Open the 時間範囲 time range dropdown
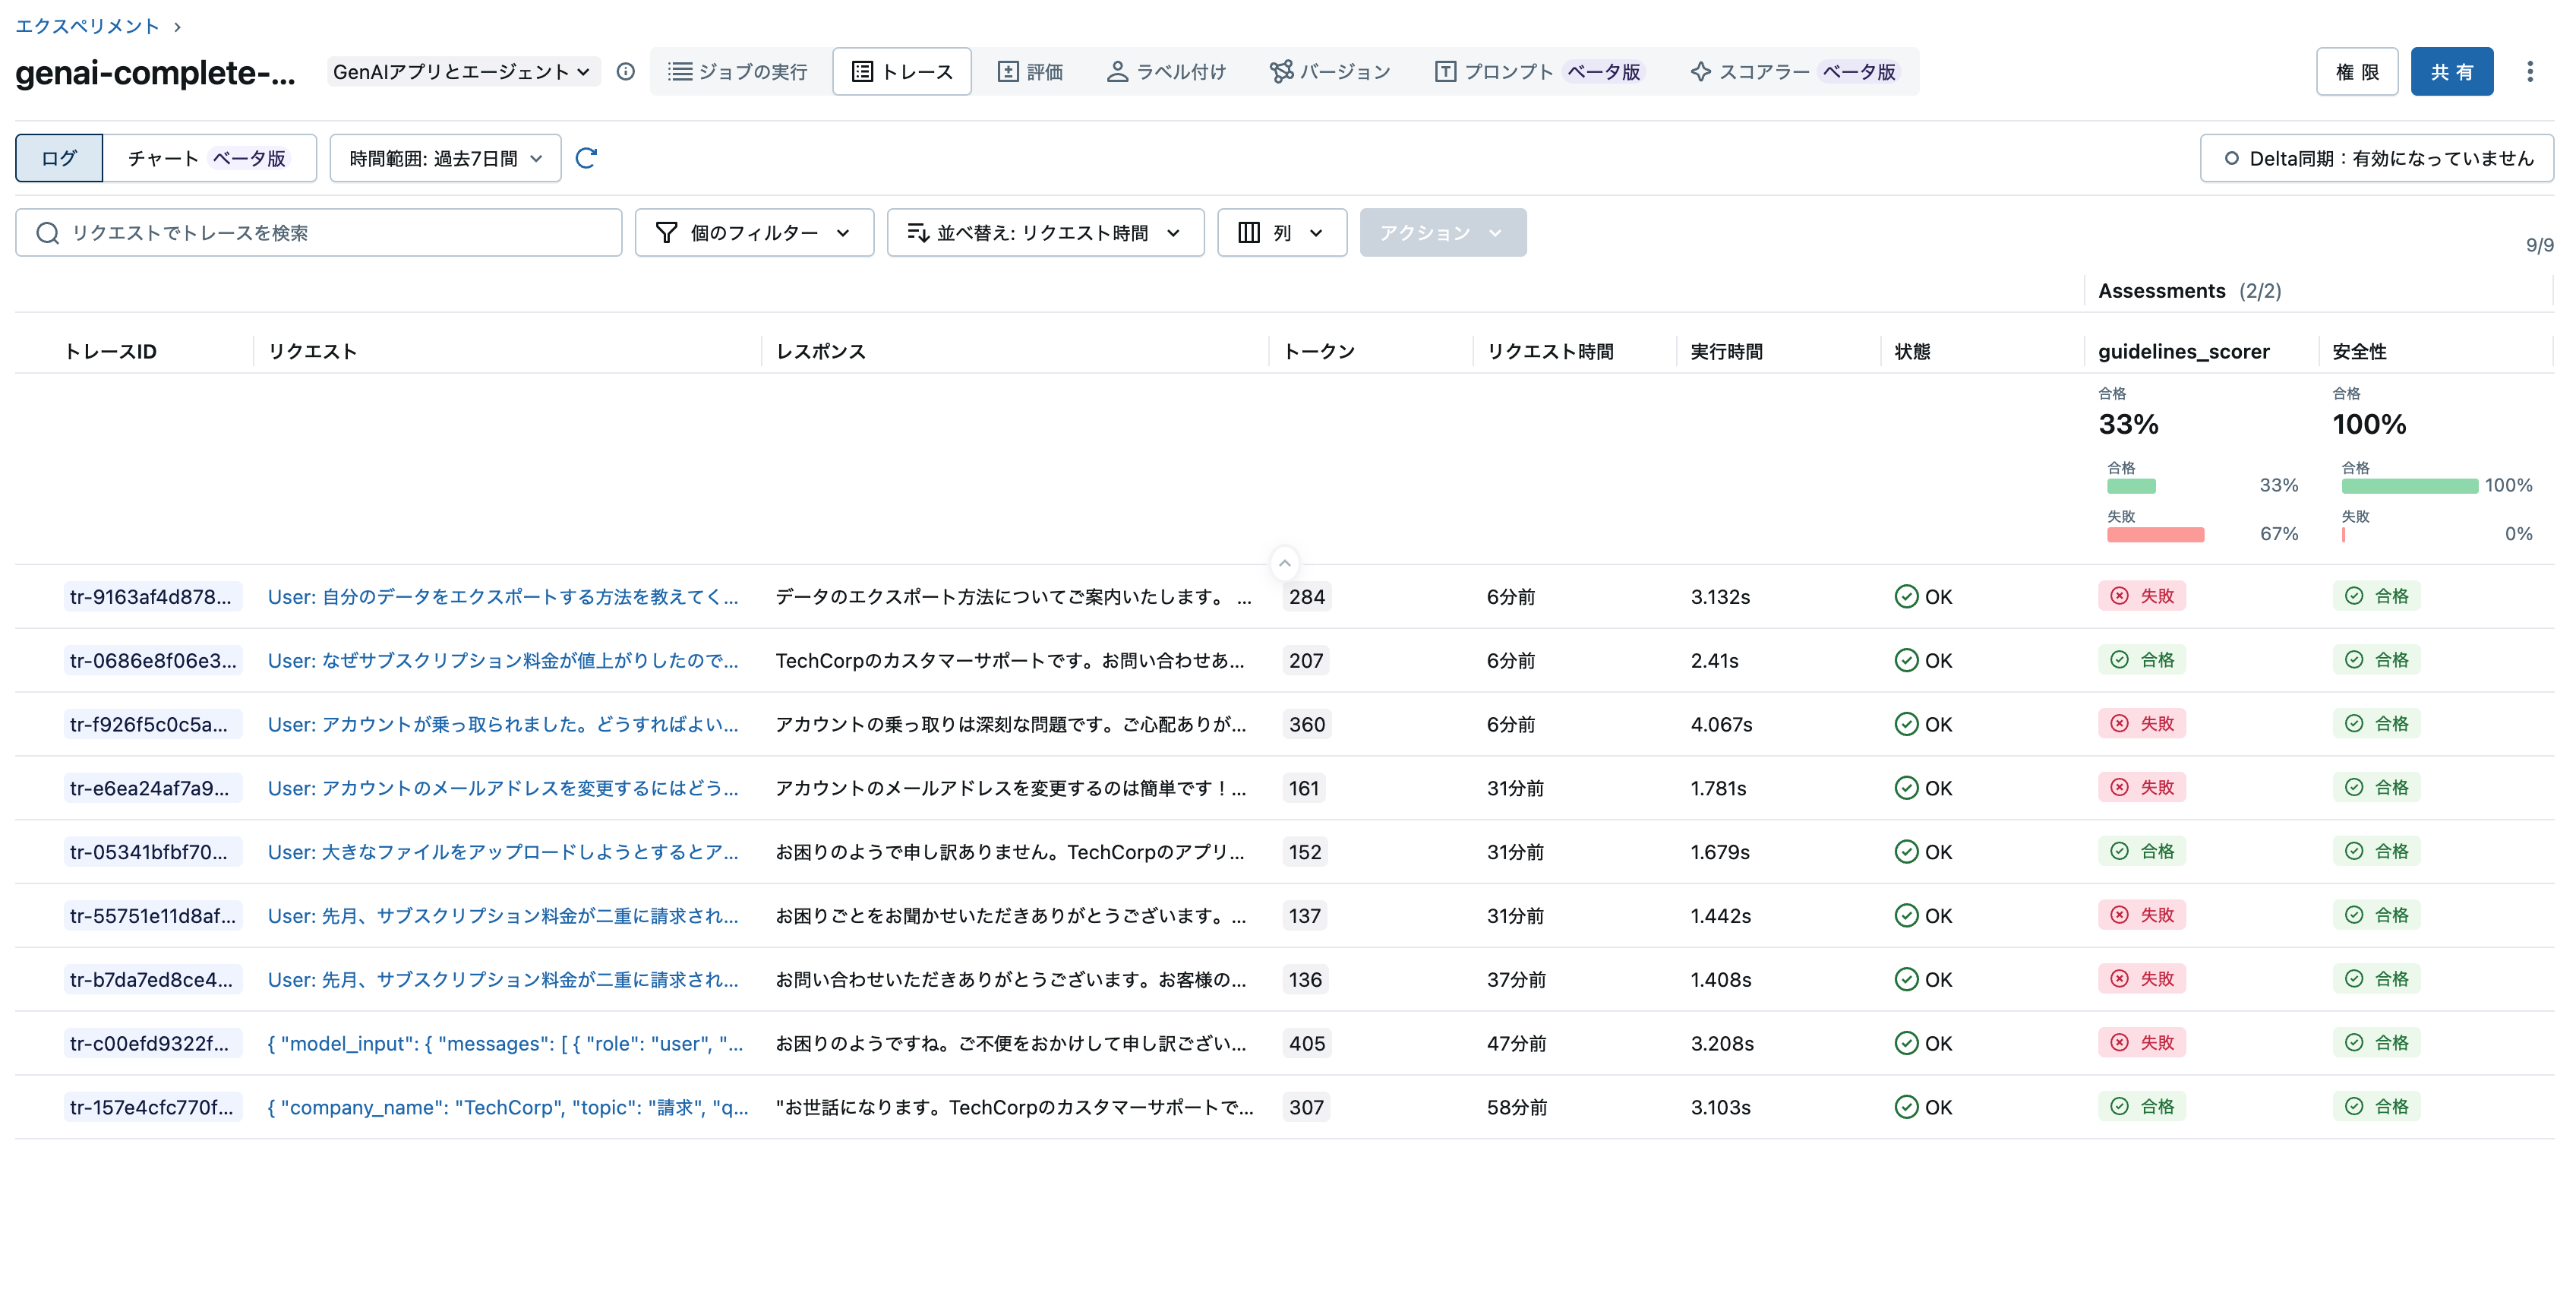This screenshot has height=1299, width=2576. [445, 157]
